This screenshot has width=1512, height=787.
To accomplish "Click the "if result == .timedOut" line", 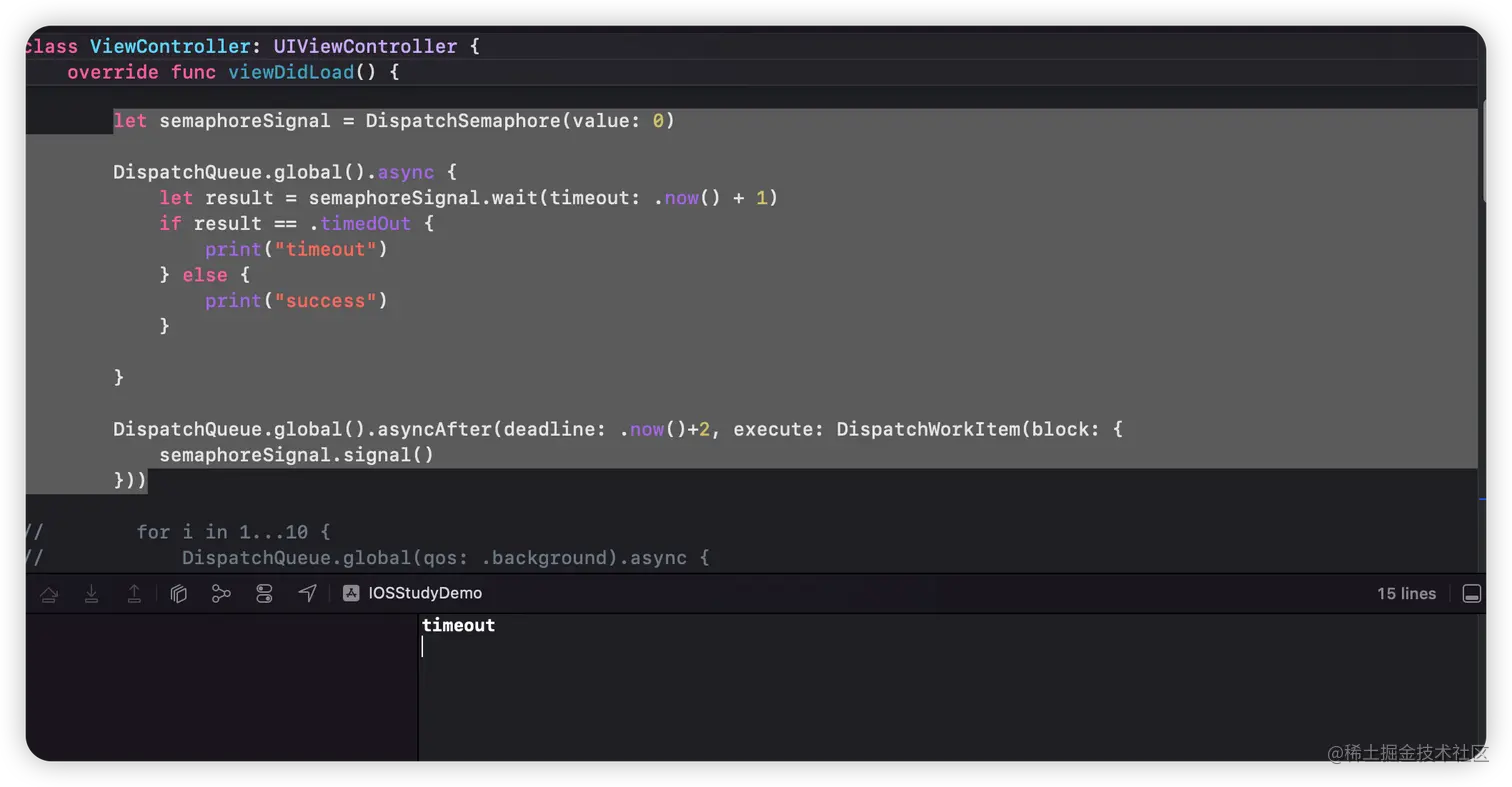I will click(x=296, y=224).
